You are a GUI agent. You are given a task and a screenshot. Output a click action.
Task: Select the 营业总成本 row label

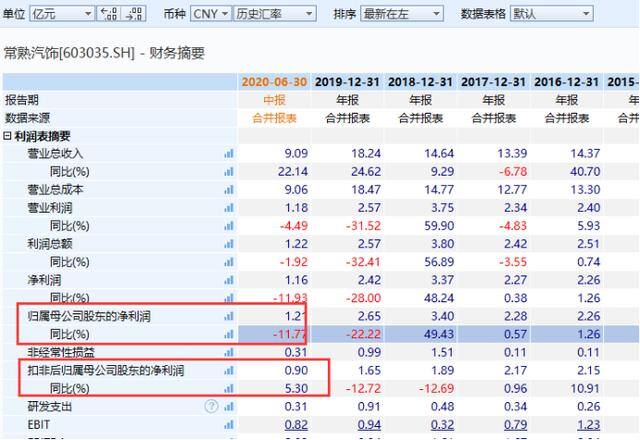[55, 190]
